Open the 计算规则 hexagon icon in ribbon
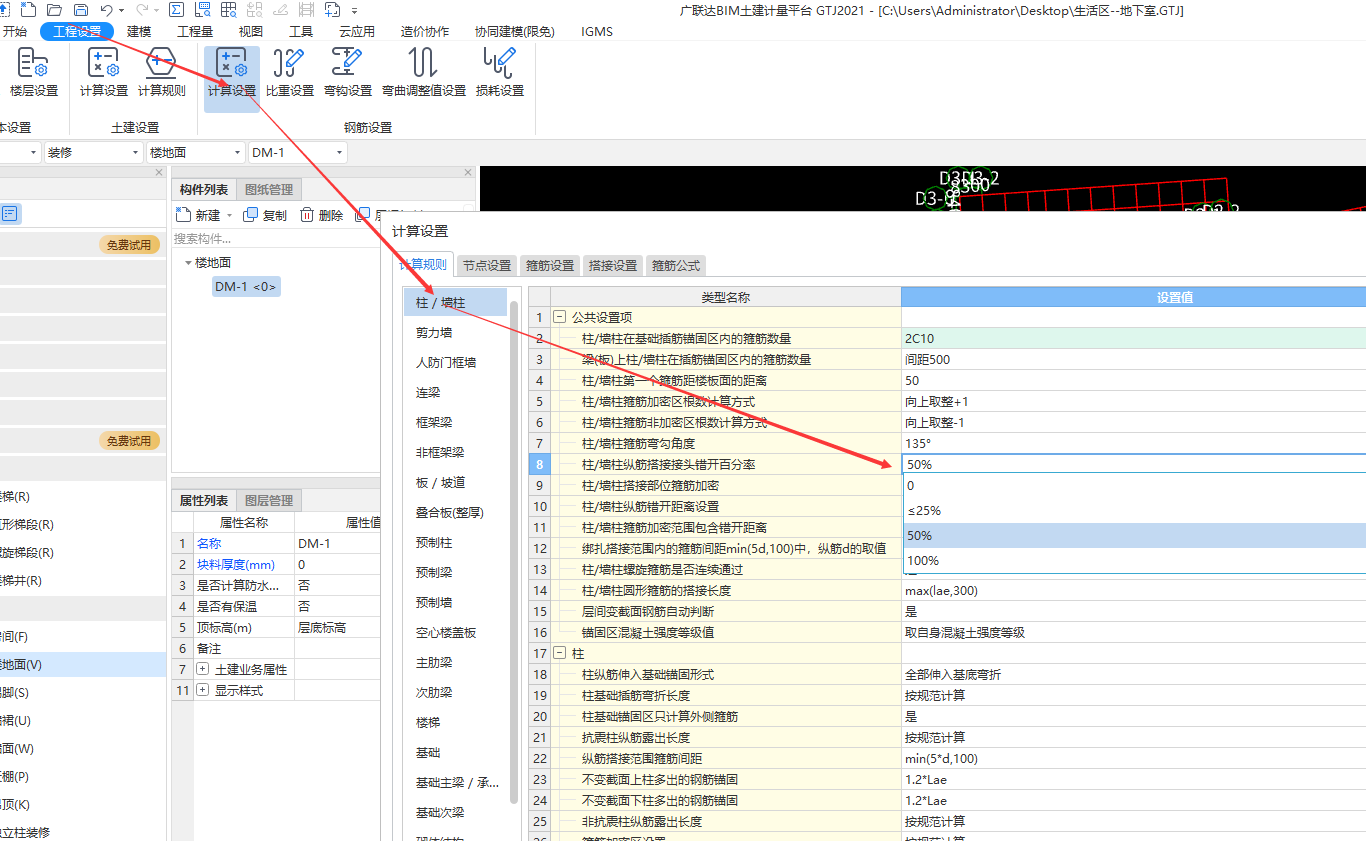This screenshot has width=1366, height=841. 161,74
